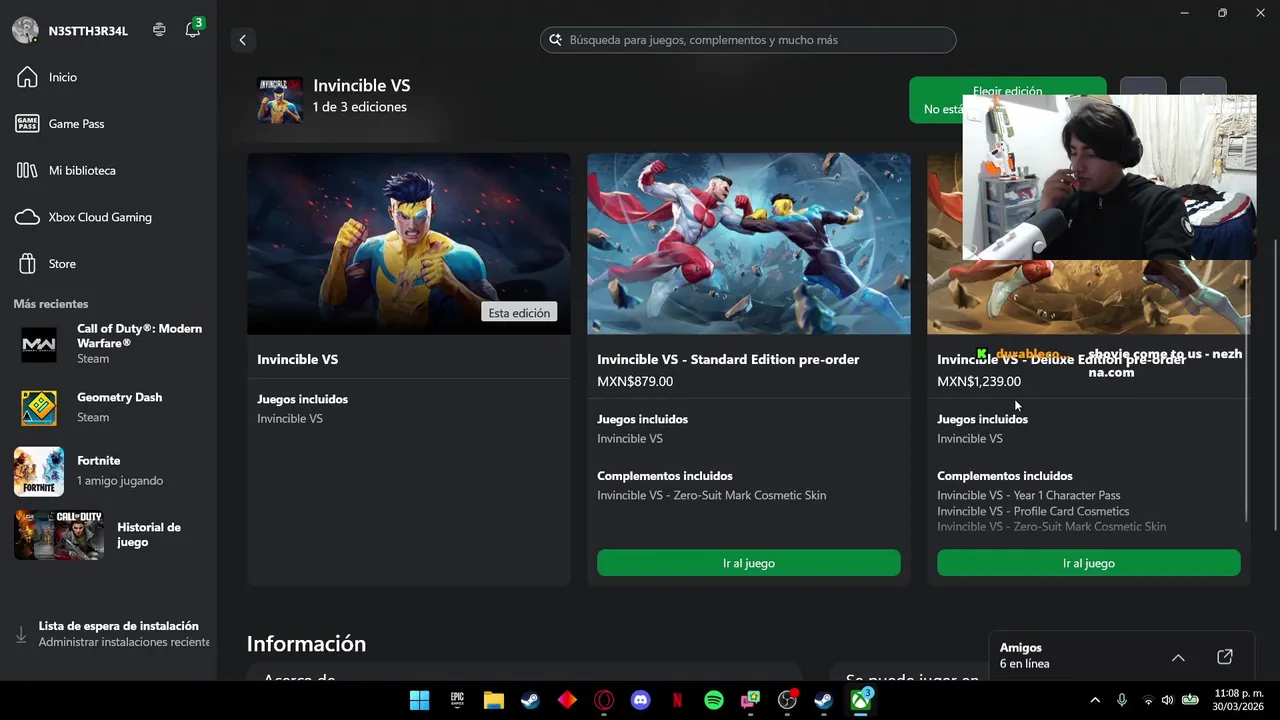This screenshot has width=1280, height=720.
Task: Open Spotify from taskbar
Action: [x=714, y=700]
